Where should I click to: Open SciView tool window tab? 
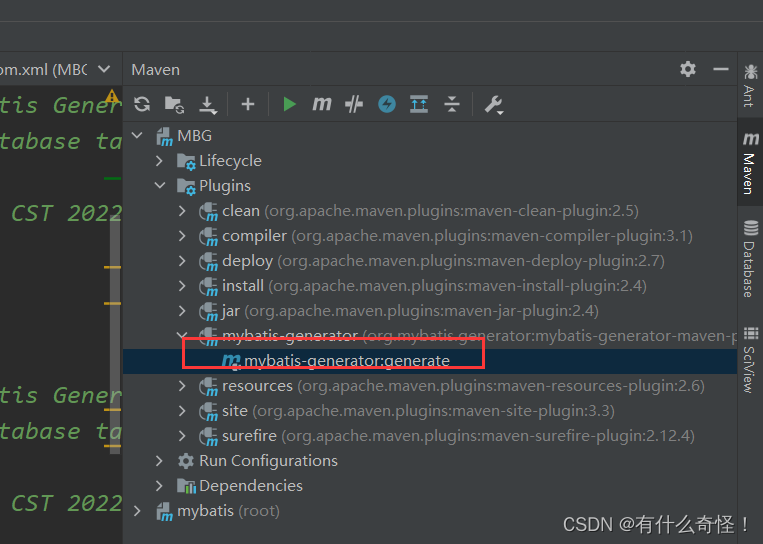pos(750,360)
